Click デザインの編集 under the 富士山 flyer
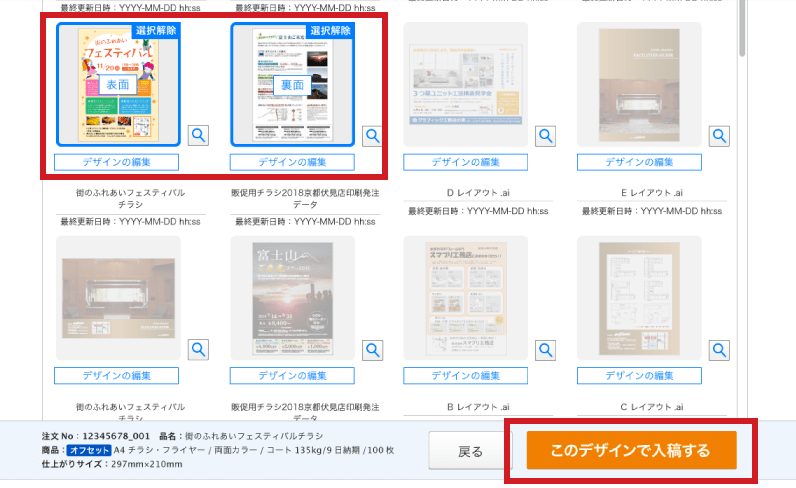The height and width of the screenshot is (488, 796). [x=291, y=376]
